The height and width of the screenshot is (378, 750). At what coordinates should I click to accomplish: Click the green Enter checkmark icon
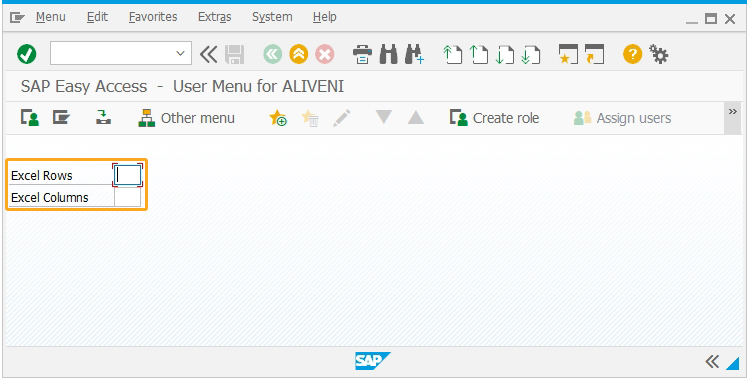click(x=26, y=54)
